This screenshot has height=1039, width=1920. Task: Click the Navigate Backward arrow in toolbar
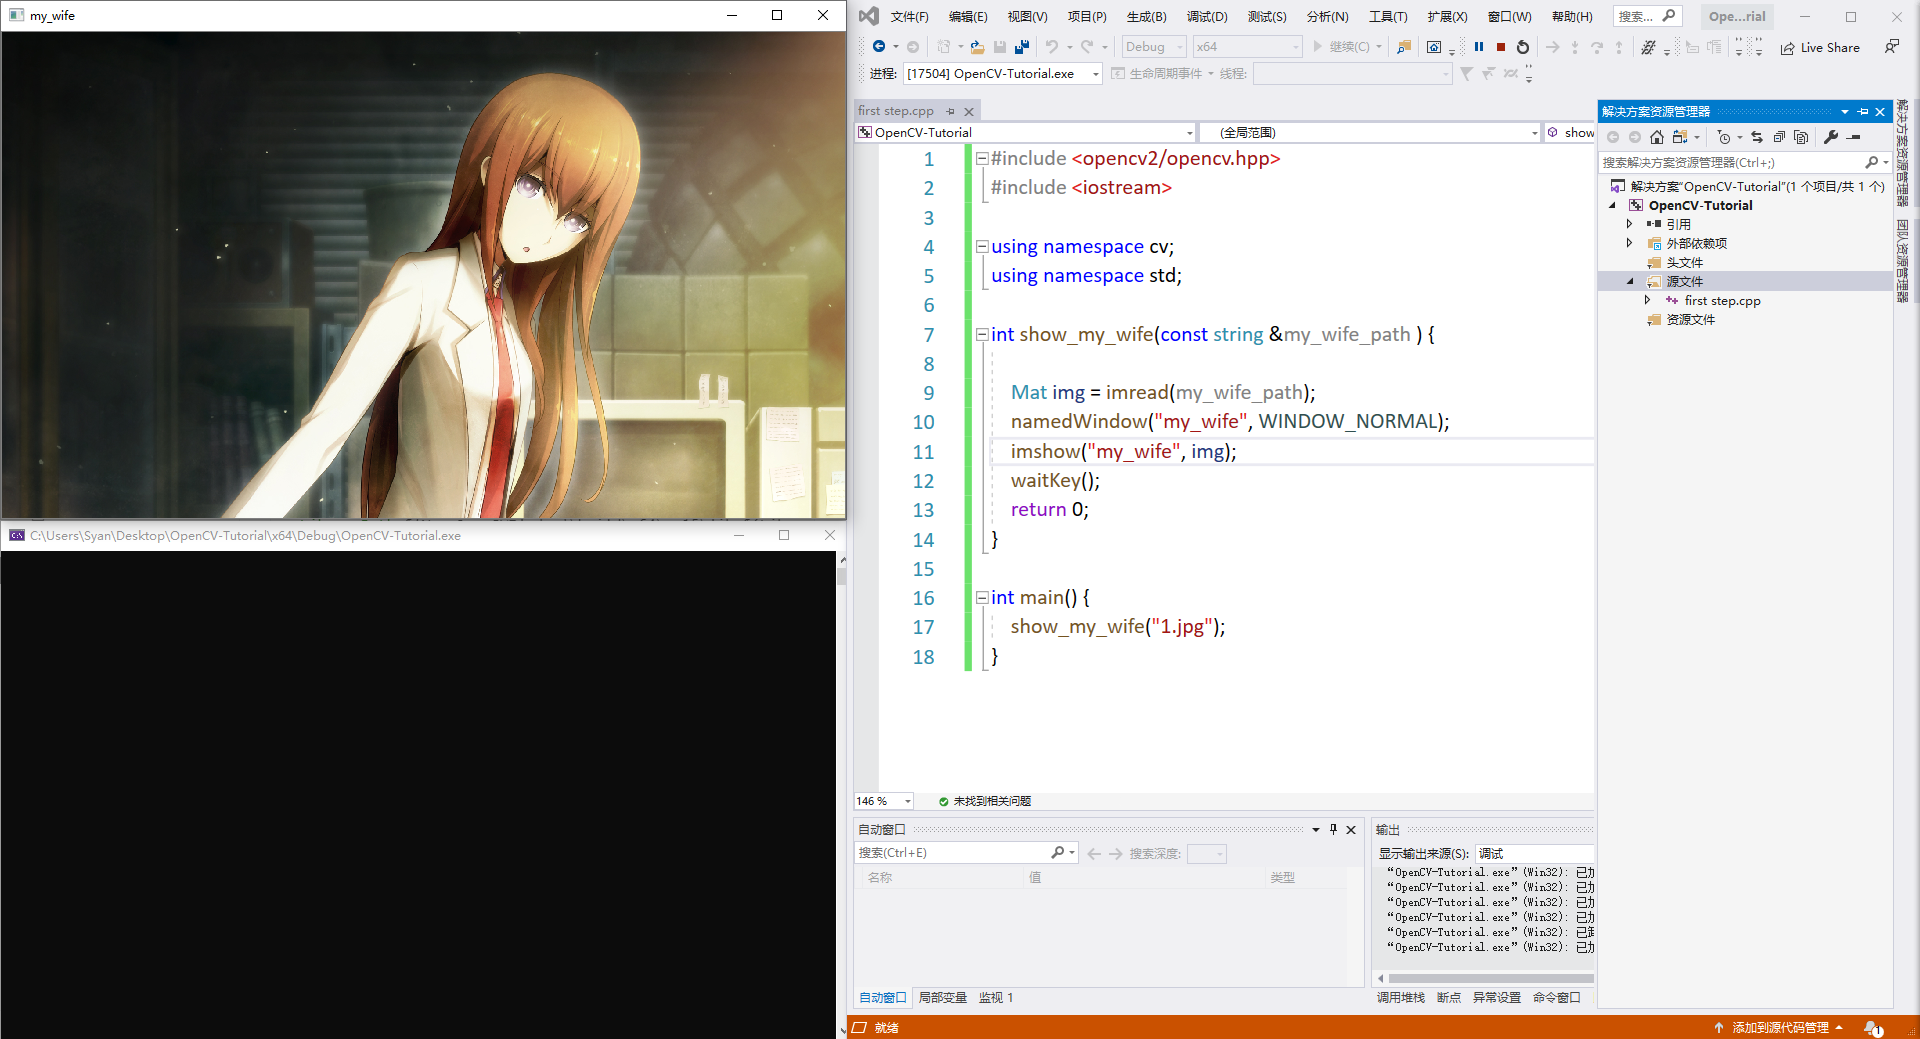pyautogui.click(x=879, y=47)
